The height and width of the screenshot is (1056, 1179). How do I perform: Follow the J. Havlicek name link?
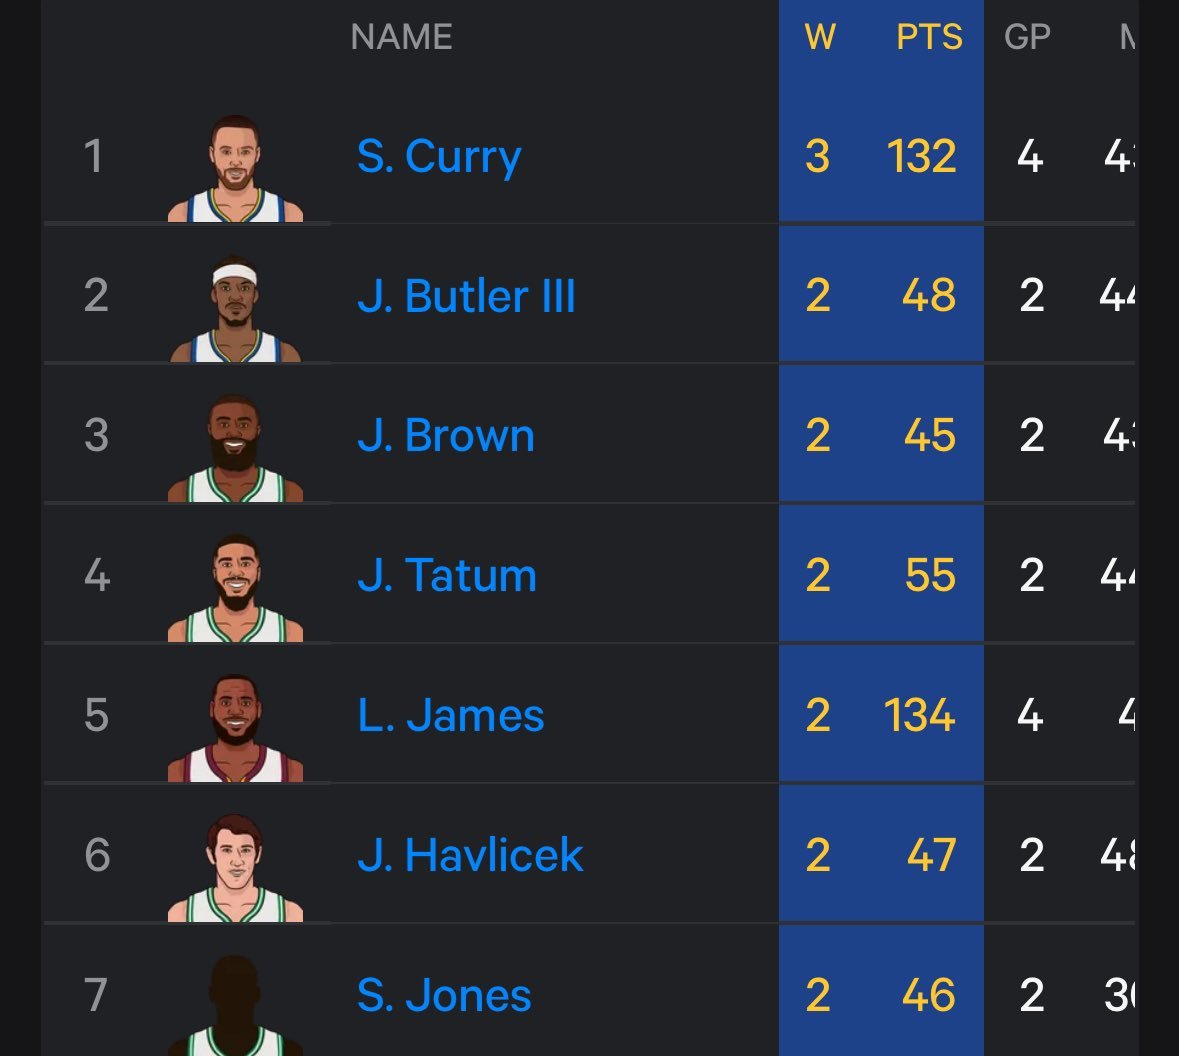(x=470, y=855)
